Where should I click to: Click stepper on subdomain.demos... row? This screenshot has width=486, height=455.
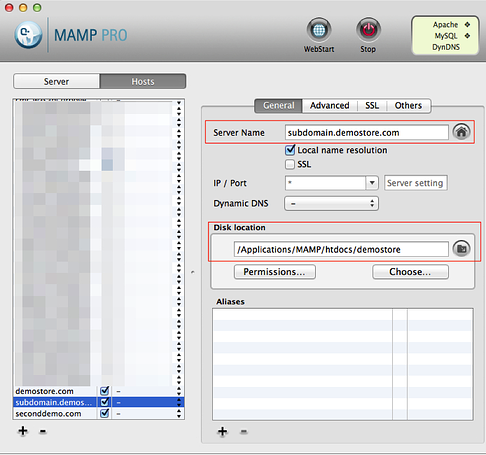tap(179, 402)
